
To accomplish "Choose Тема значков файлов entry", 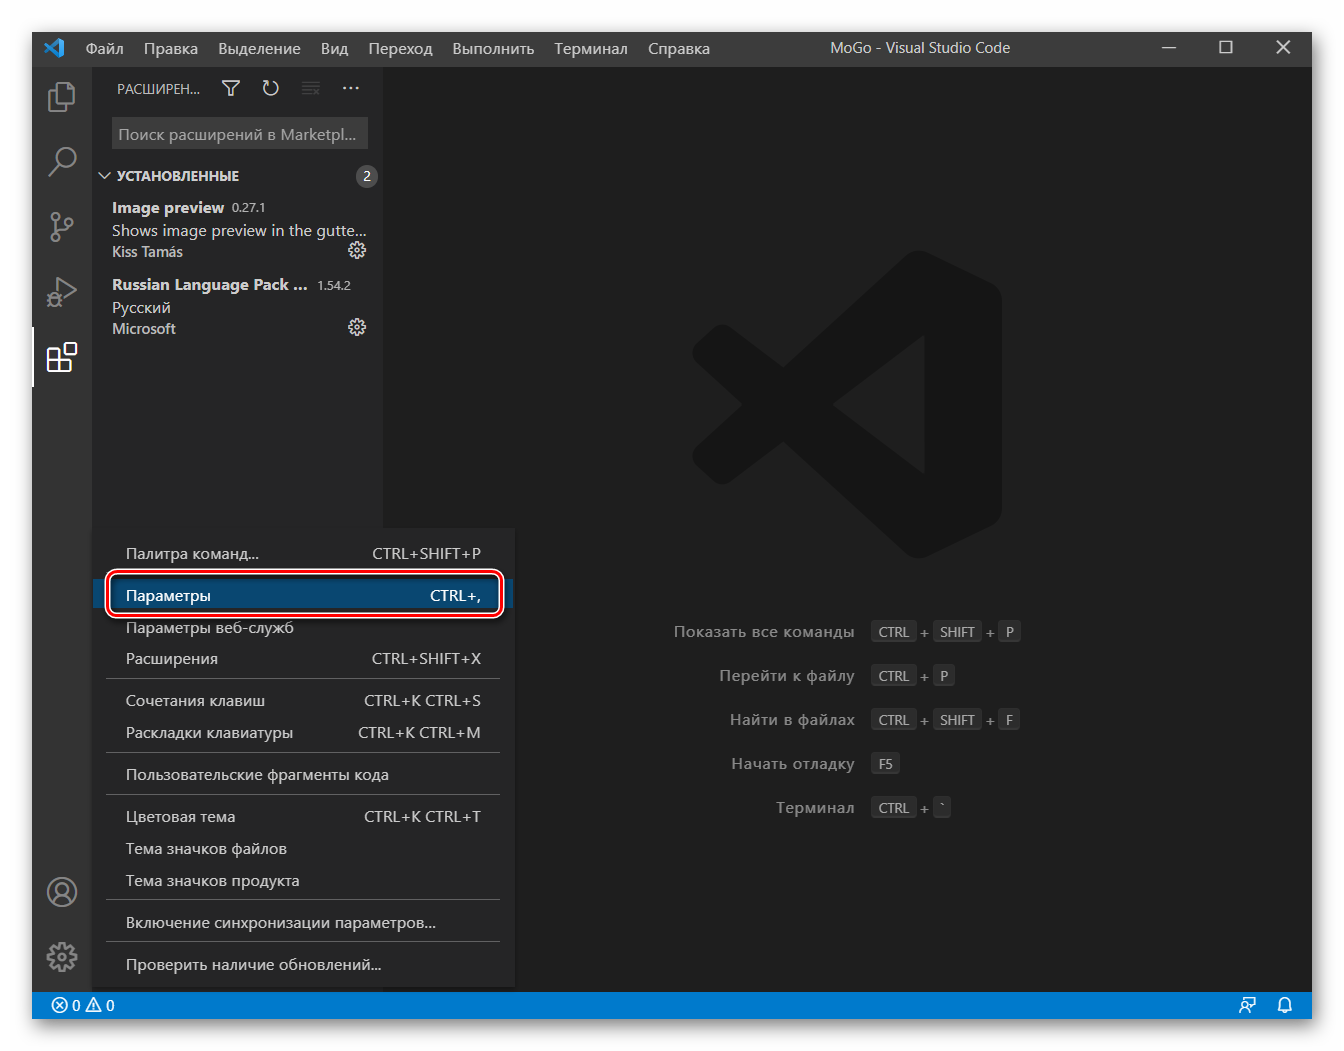I will [x=303, y=848].
